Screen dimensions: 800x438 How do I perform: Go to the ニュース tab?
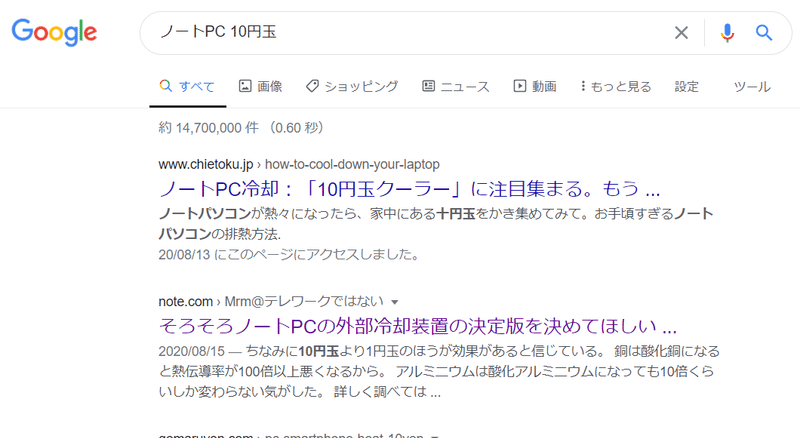coord(456,86)
